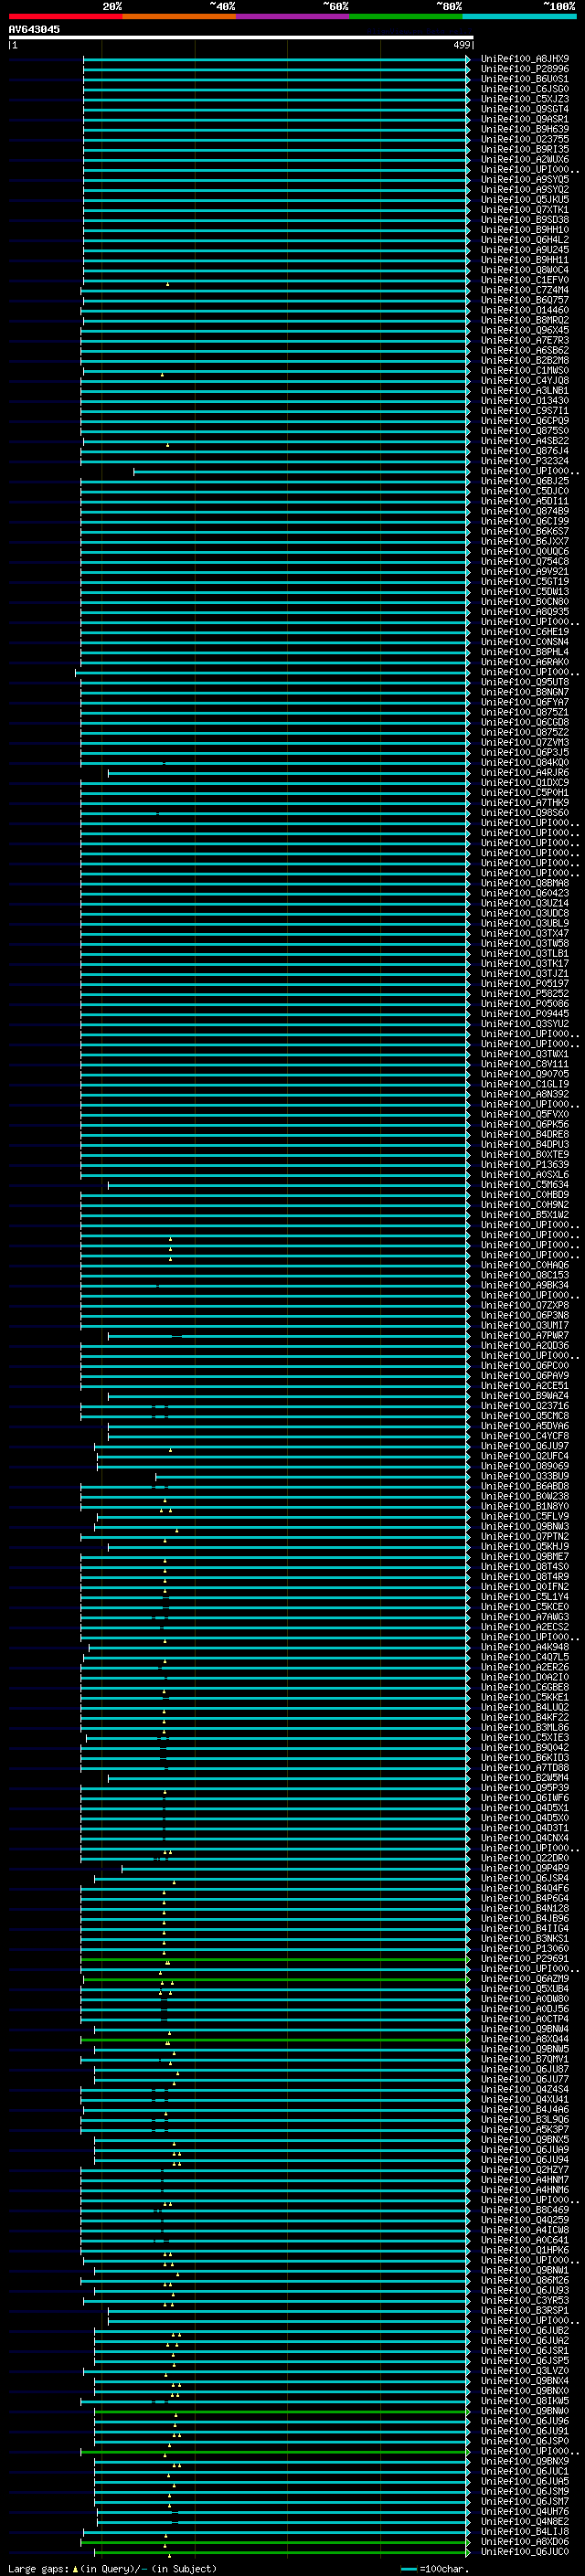Image resolution: width=585 pixels, height=2576 pixels.
Task: Select the UniRef100_B9H639 label
Action: (x=524, y=129)
